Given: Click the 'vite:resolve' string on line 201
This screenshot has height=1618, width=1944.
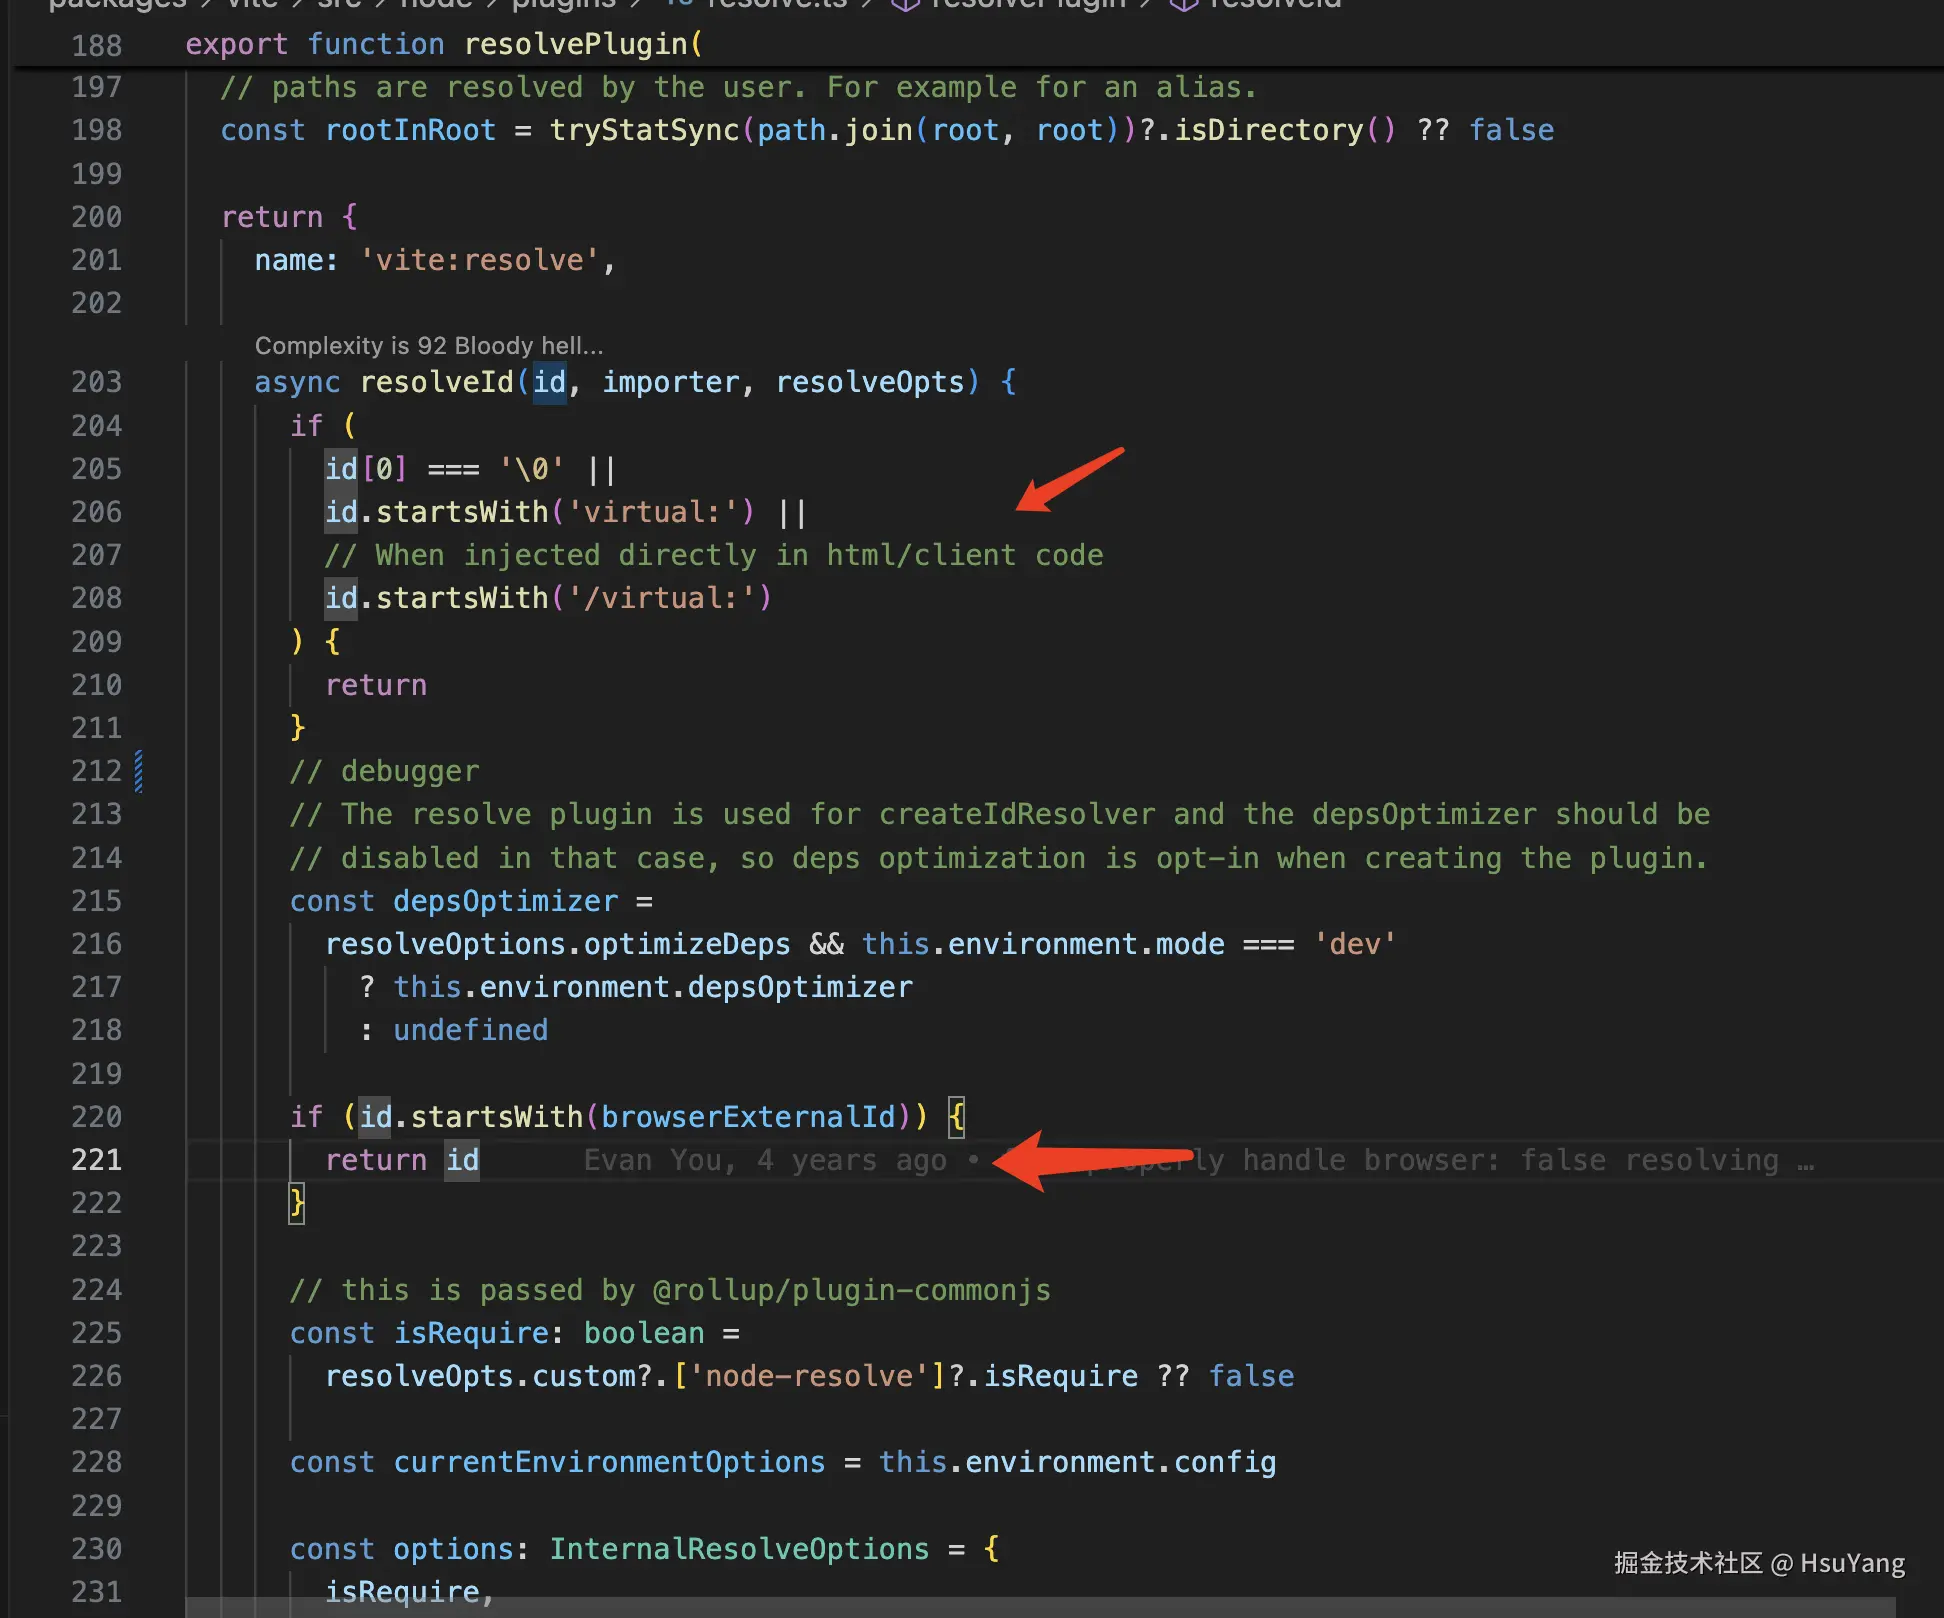Looking at the screenshot, I should click(479, 260).
